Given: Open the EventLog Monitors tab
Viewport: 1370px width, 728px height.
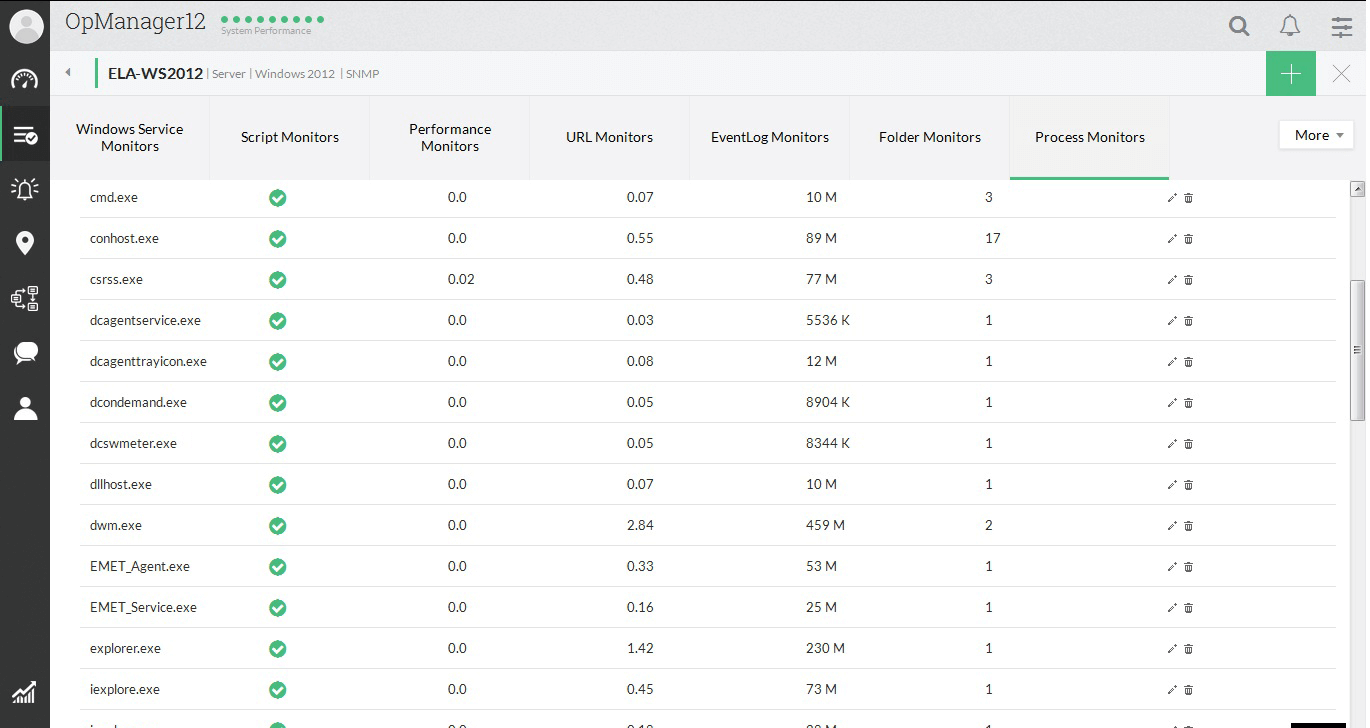Looking at the screenshot, I should coord(770,137).
